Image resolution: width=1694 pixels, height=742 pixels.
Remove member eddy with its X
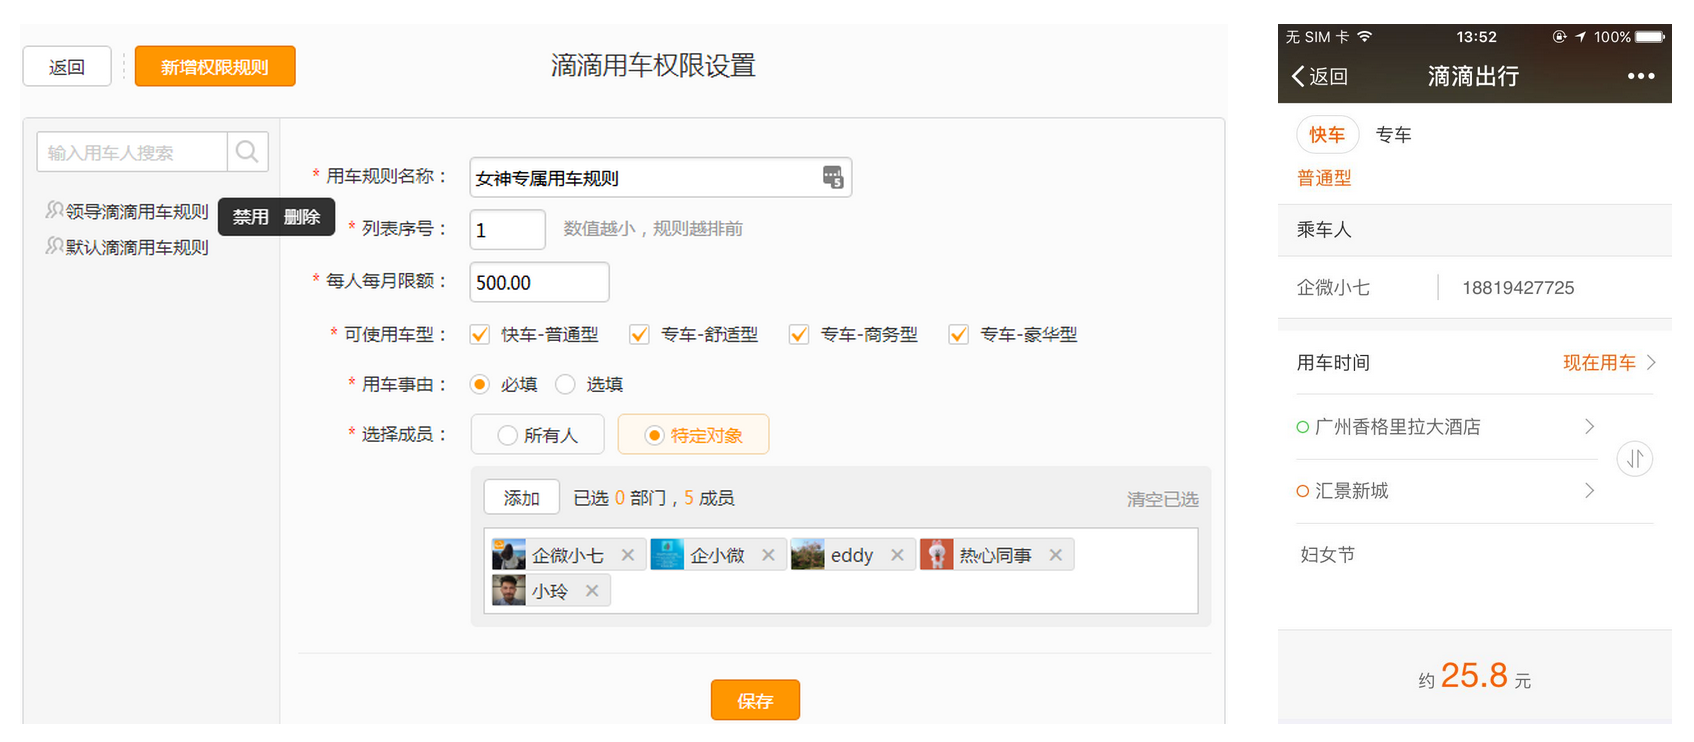(897, 555)
